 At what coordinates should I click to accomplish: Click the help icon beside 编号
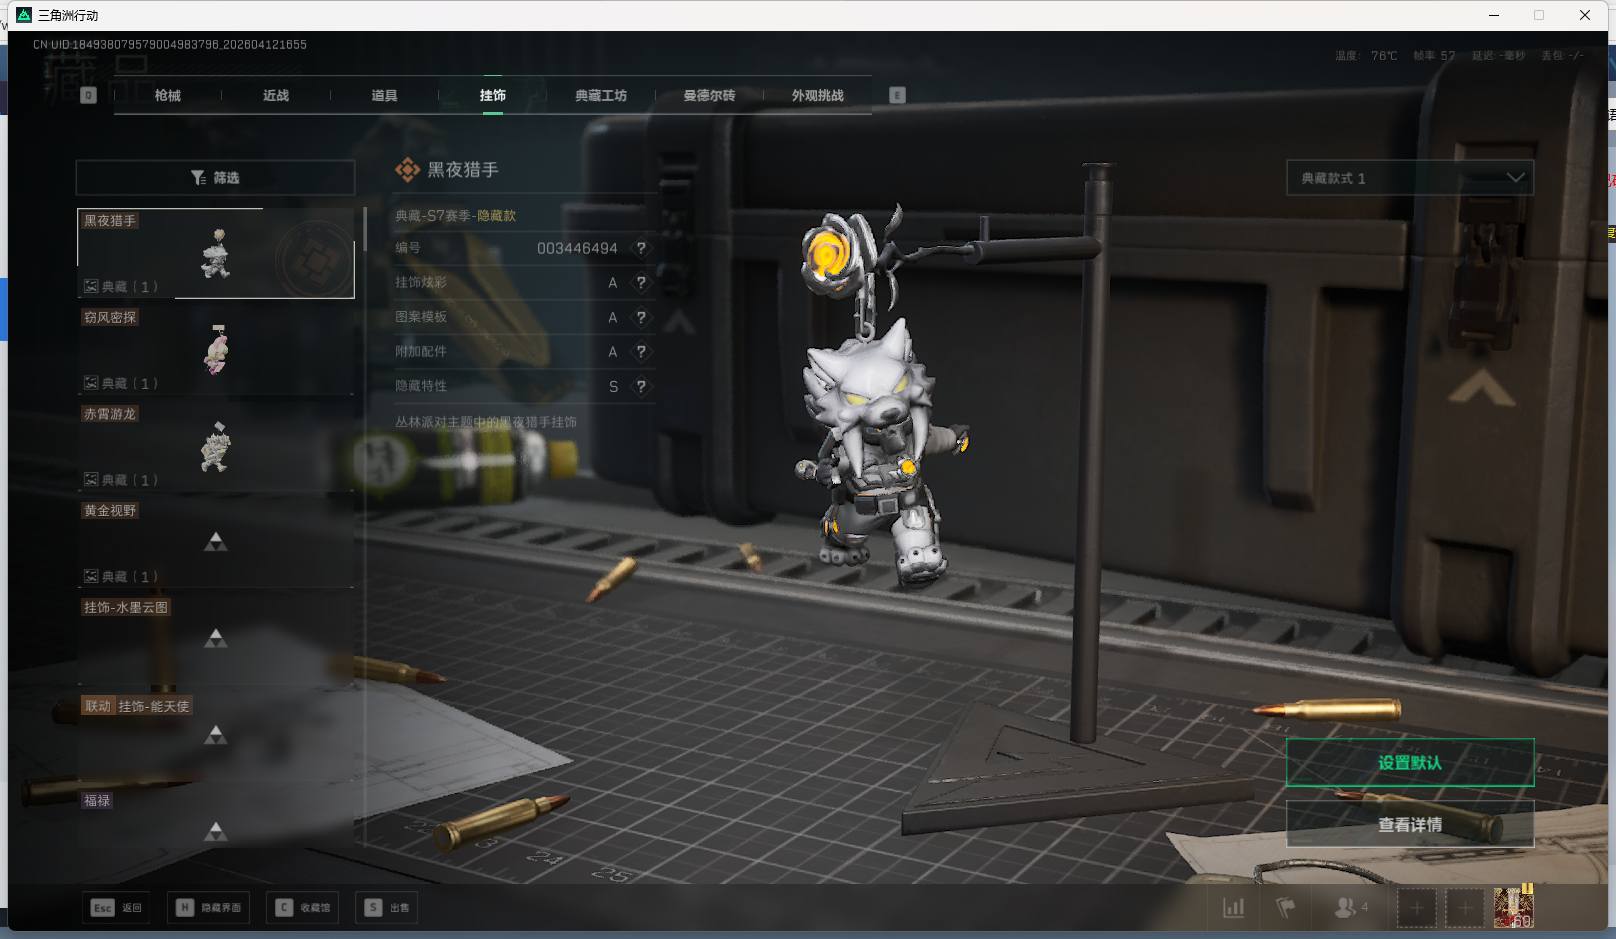pos(641,248)
